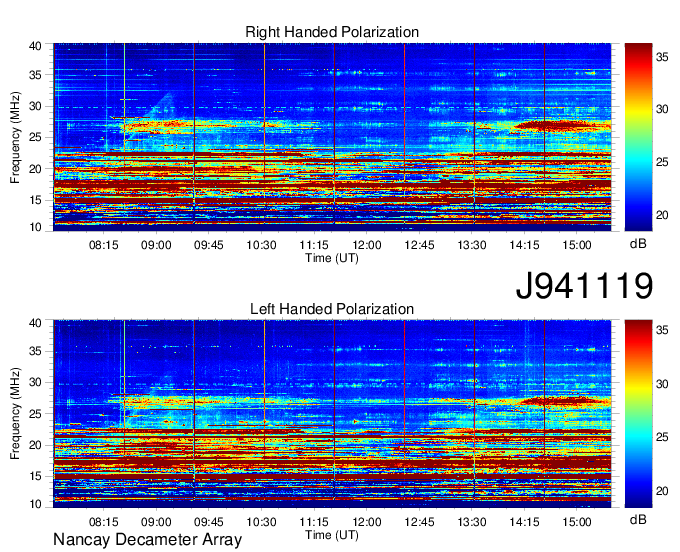
Task: Click the 12:45 time tick under the top plot
Action: tap(419, 245)
